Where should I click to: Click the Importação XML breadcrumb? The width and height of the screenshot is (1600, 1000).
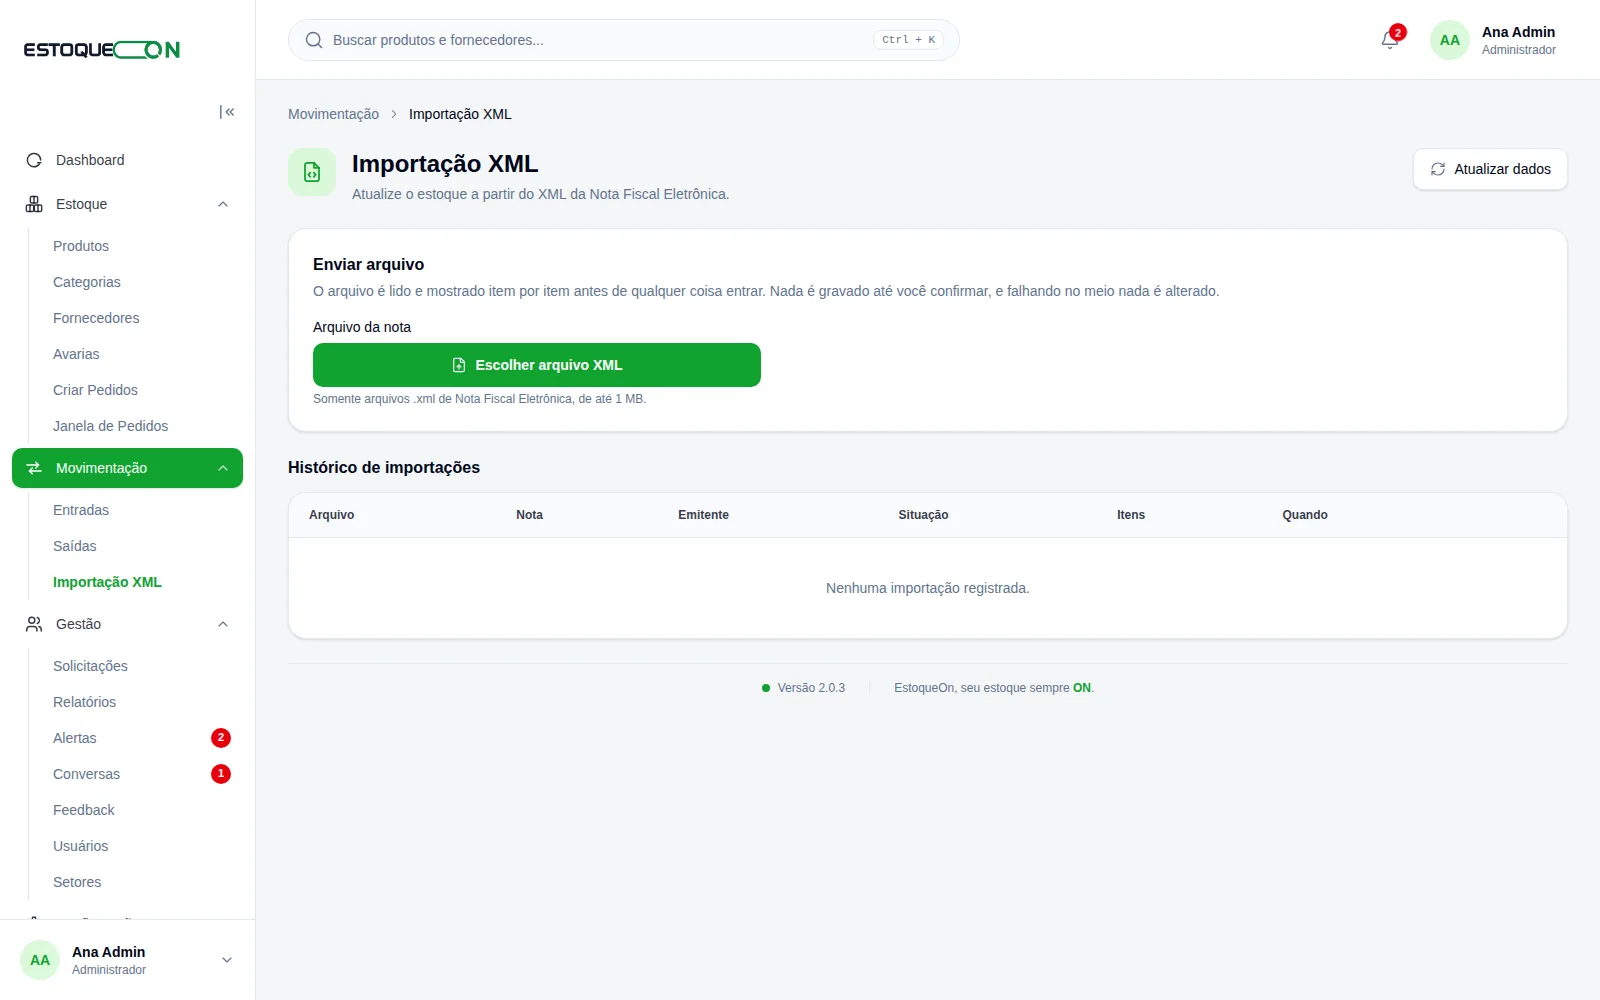click(460, 114)
